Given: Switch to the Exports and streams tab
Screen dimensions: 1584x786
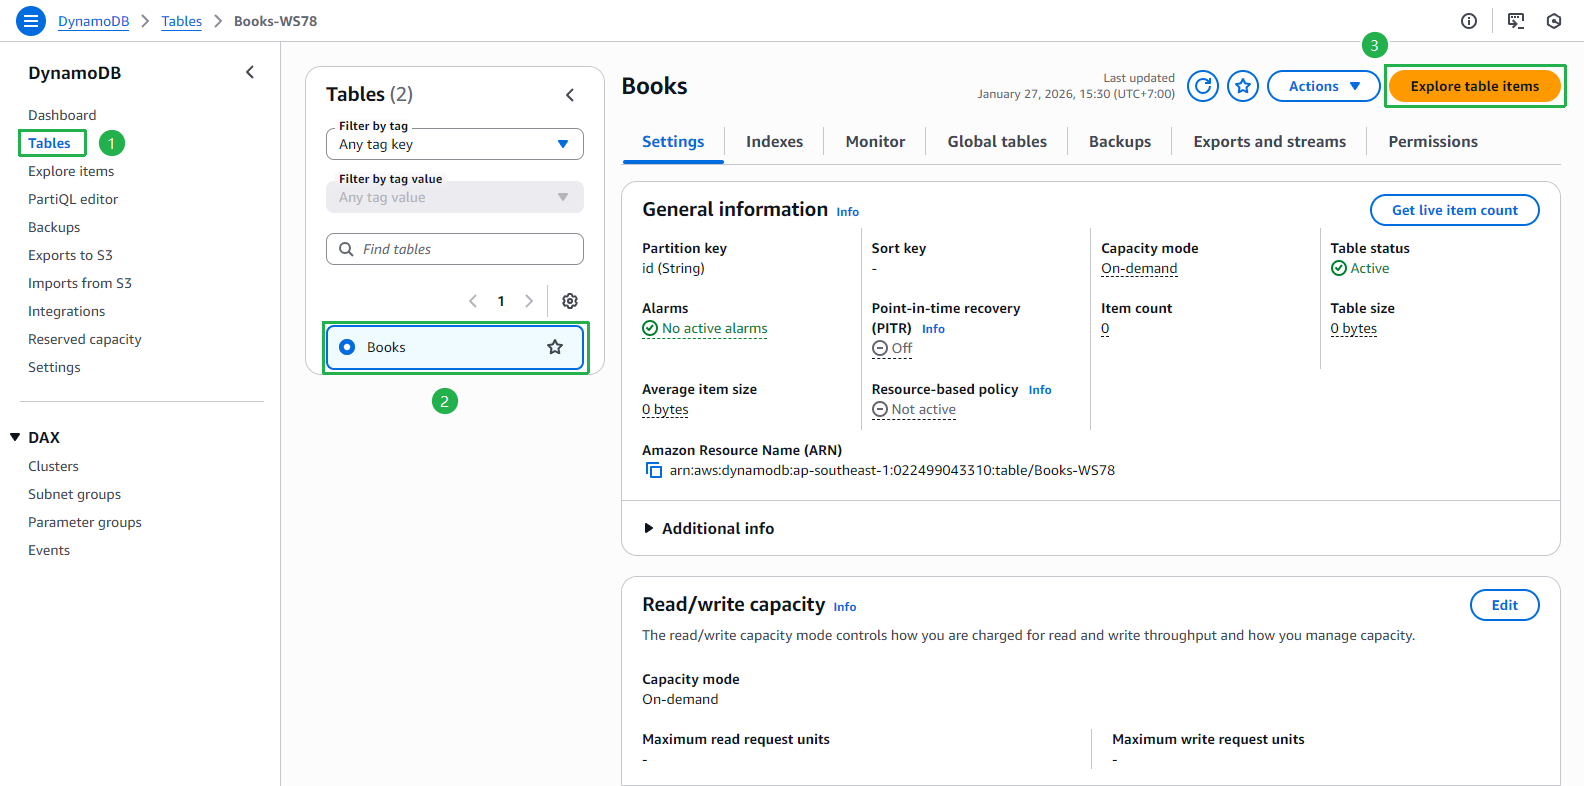Looking at the screenshot, I should pyautogui.click(x=1269, y=142).
